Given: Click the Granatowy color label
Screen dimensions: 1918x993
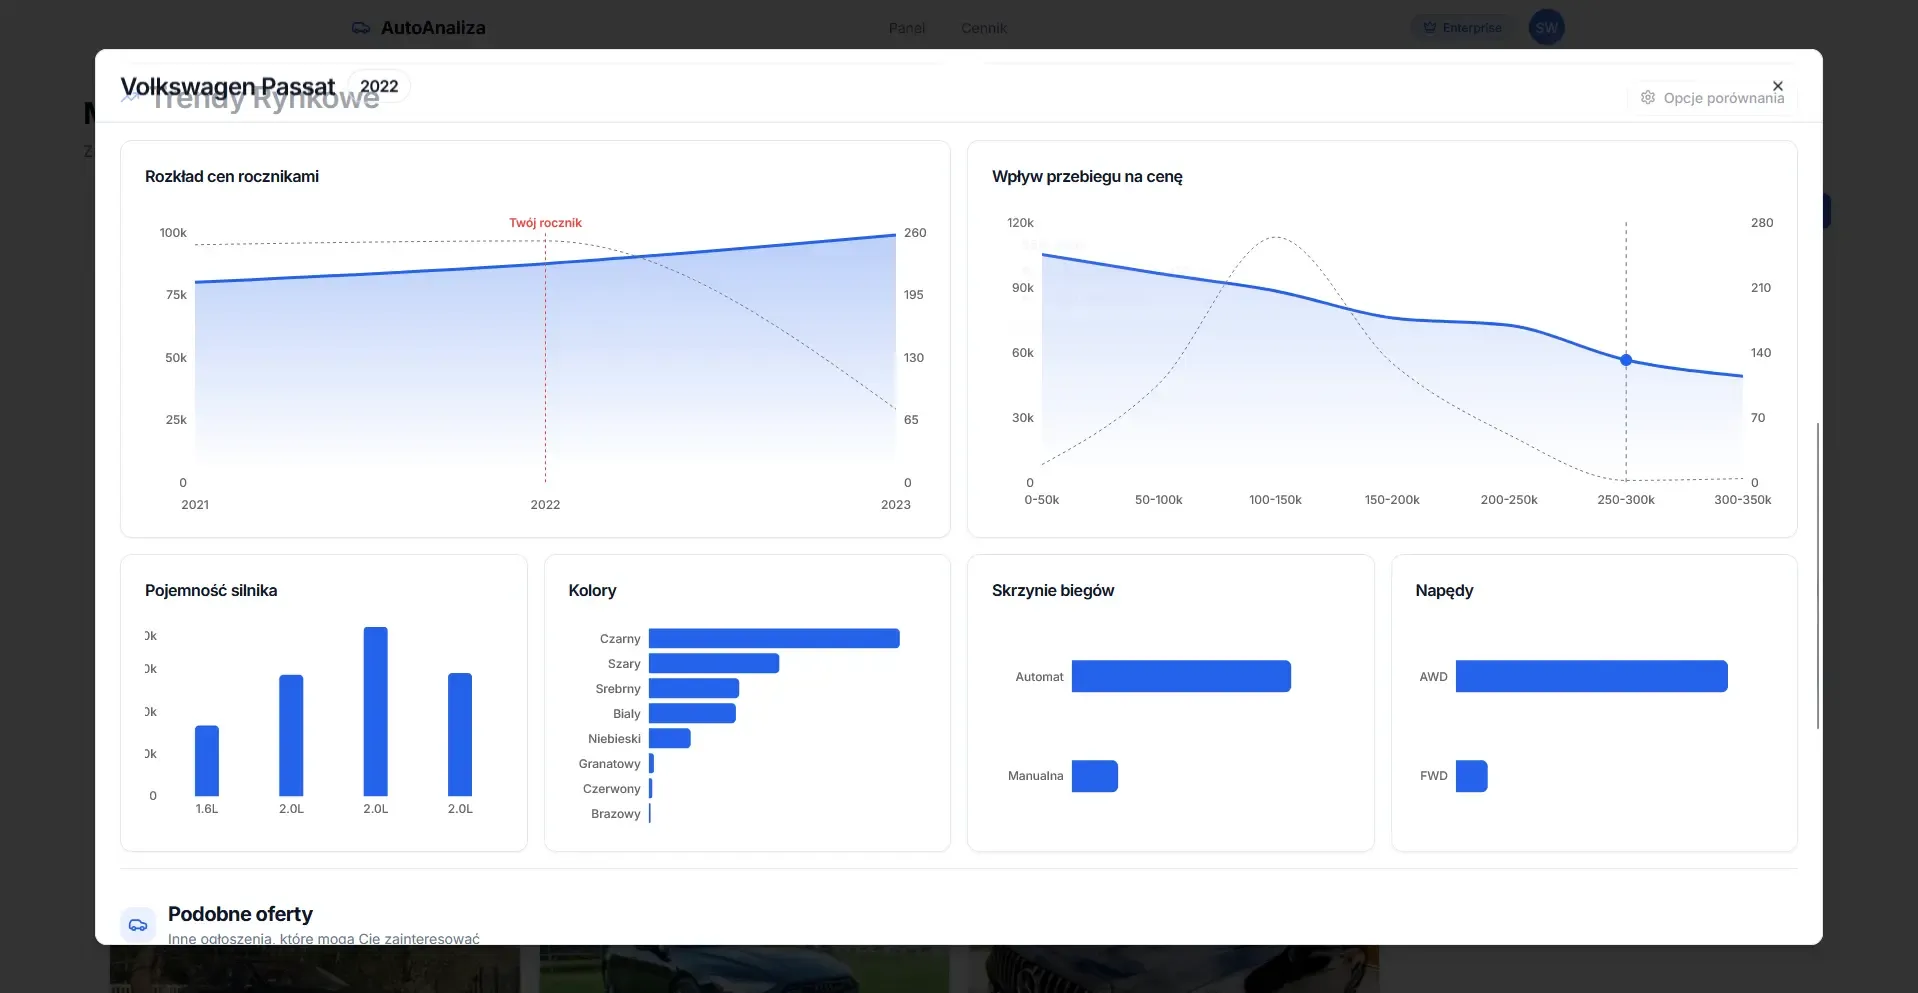Looking at the screenshot, I should click(609, 764).
